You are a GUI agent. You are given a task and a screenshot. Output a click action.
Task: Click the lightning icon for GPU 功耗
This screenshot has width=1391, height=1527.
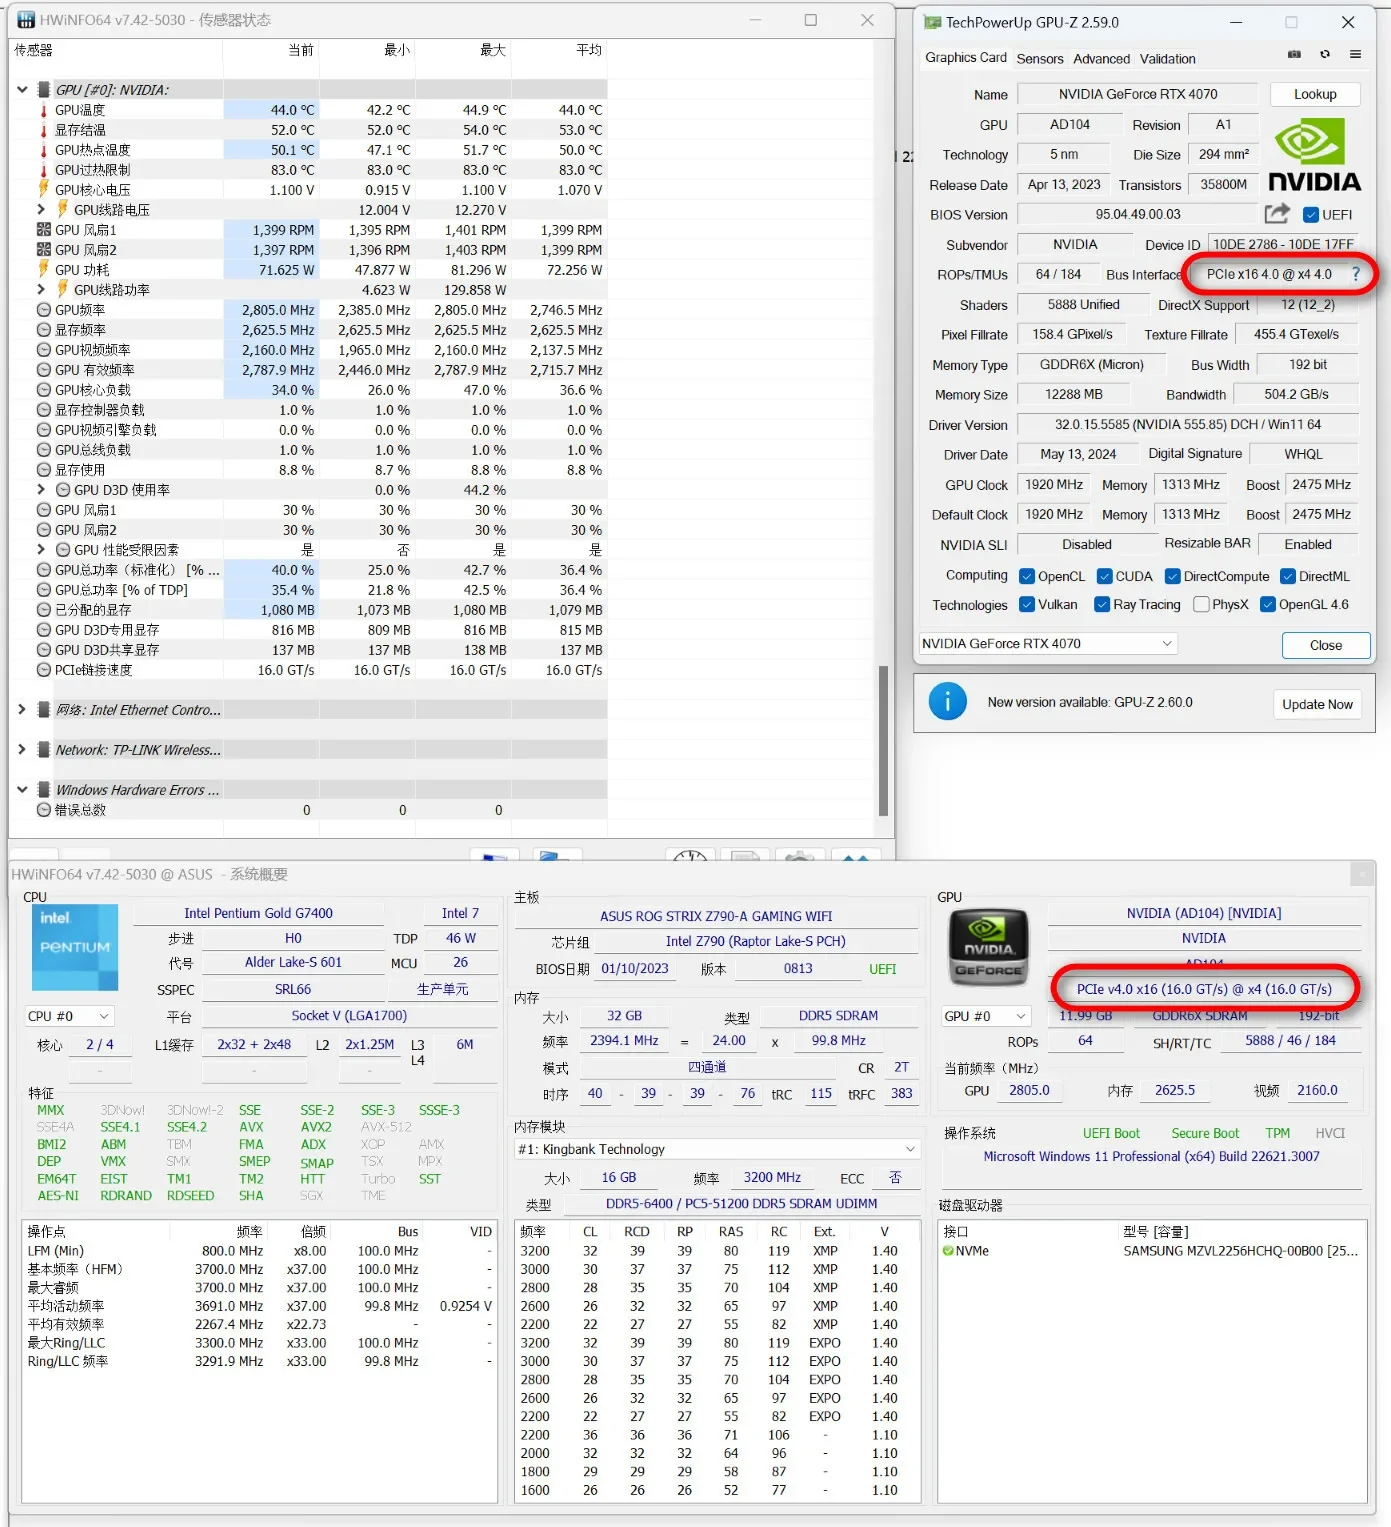point(44,269)
